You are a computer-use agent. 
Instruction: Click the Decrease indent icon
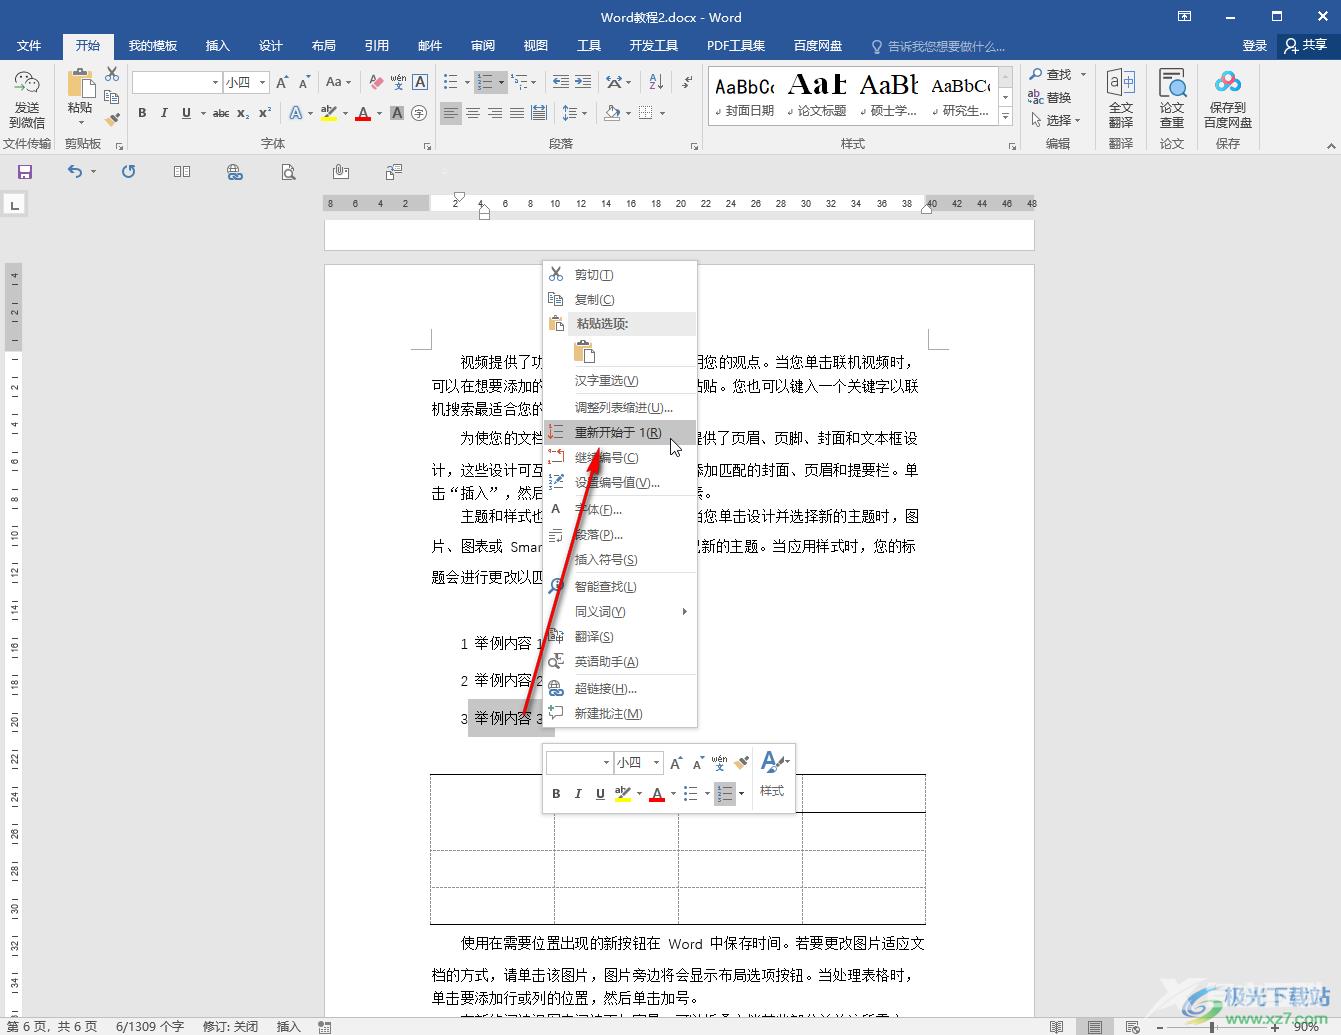click(560, 82)
